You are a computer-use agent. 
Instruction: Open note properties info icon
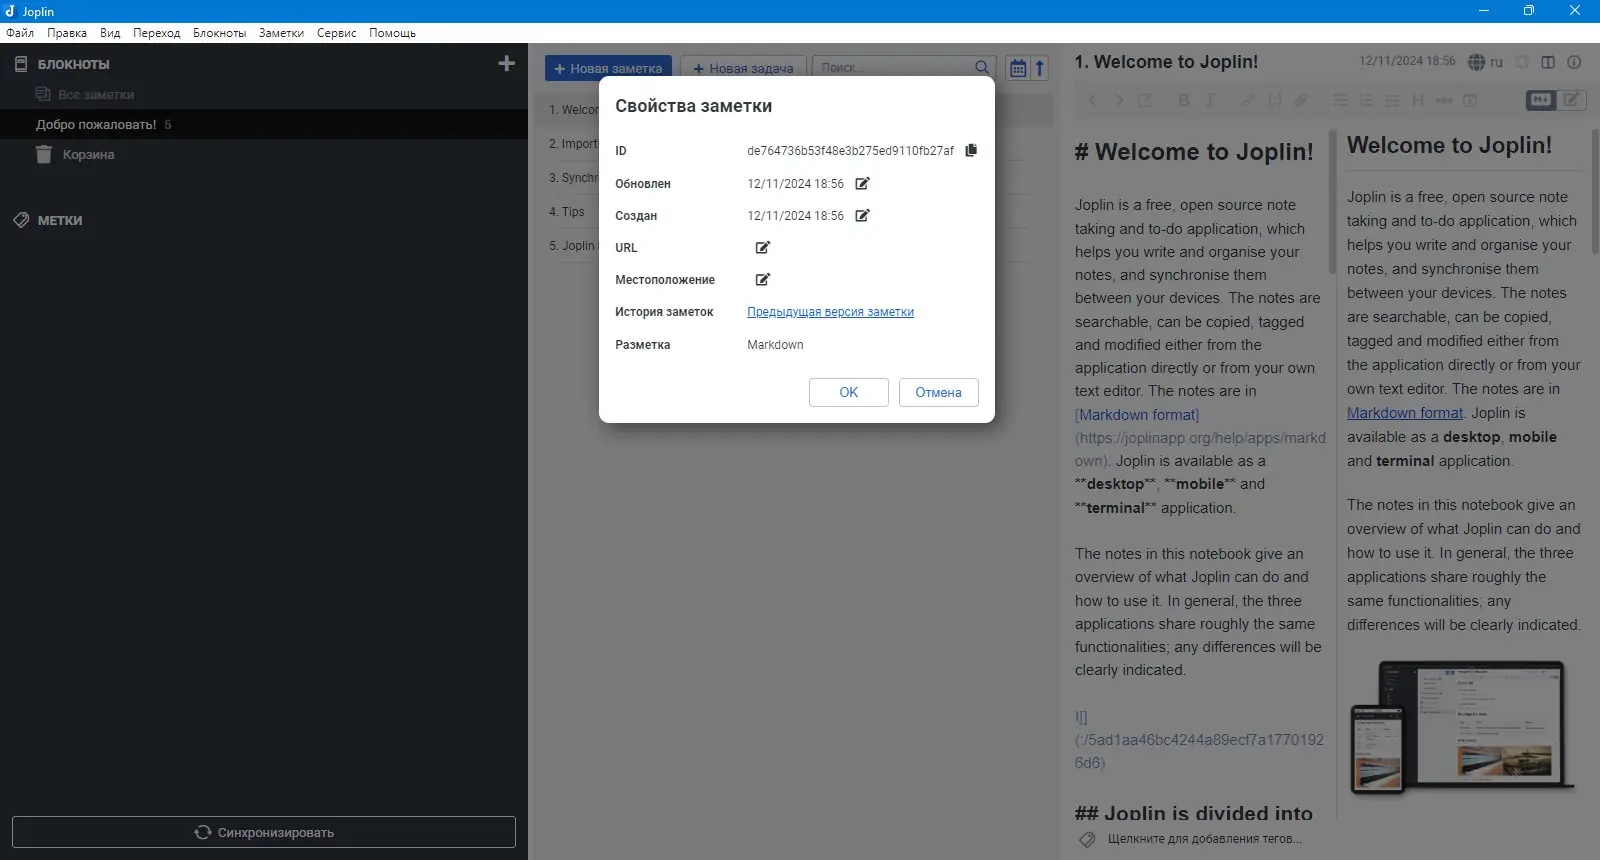1574,62
